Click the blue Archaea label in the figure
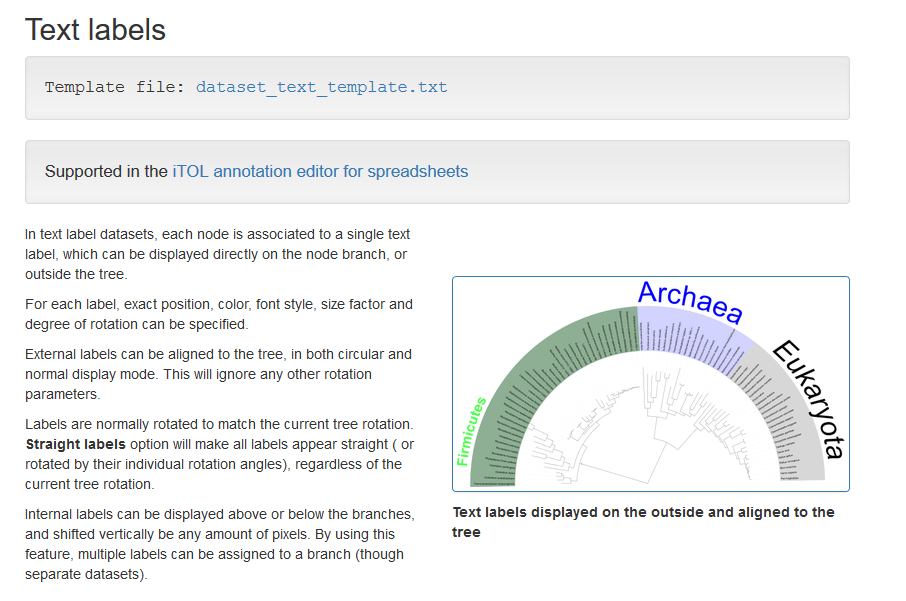The width and height of the screenshot is (906, 601). click(690, 302)
